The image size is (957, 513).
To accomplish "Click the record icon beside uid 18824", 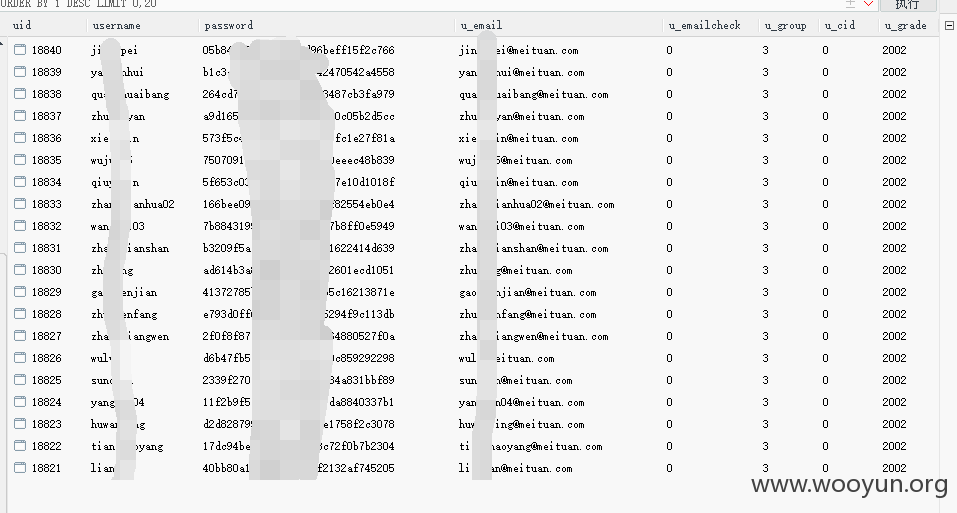I will 20,401.
